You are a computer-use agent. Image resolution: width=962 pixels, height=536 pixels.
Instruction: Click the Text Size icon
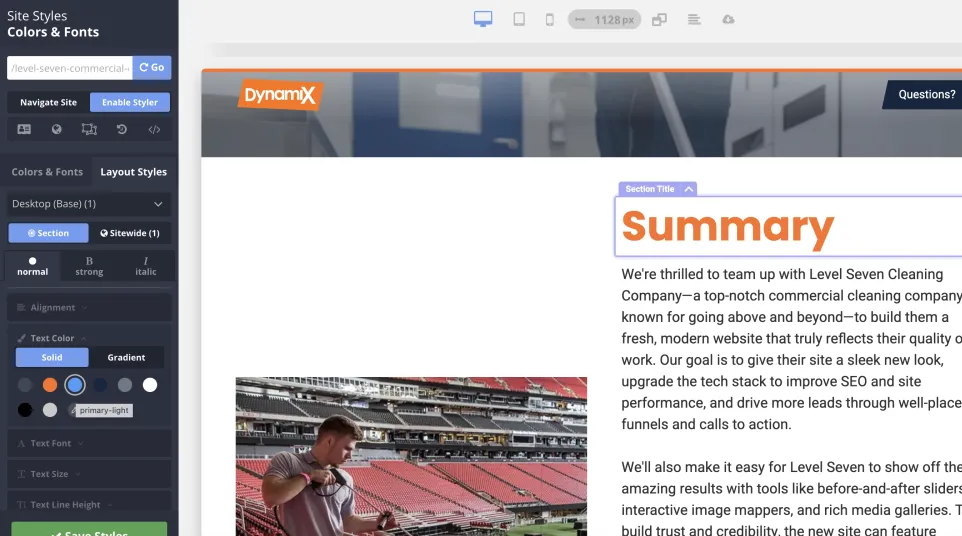(21, 474)
